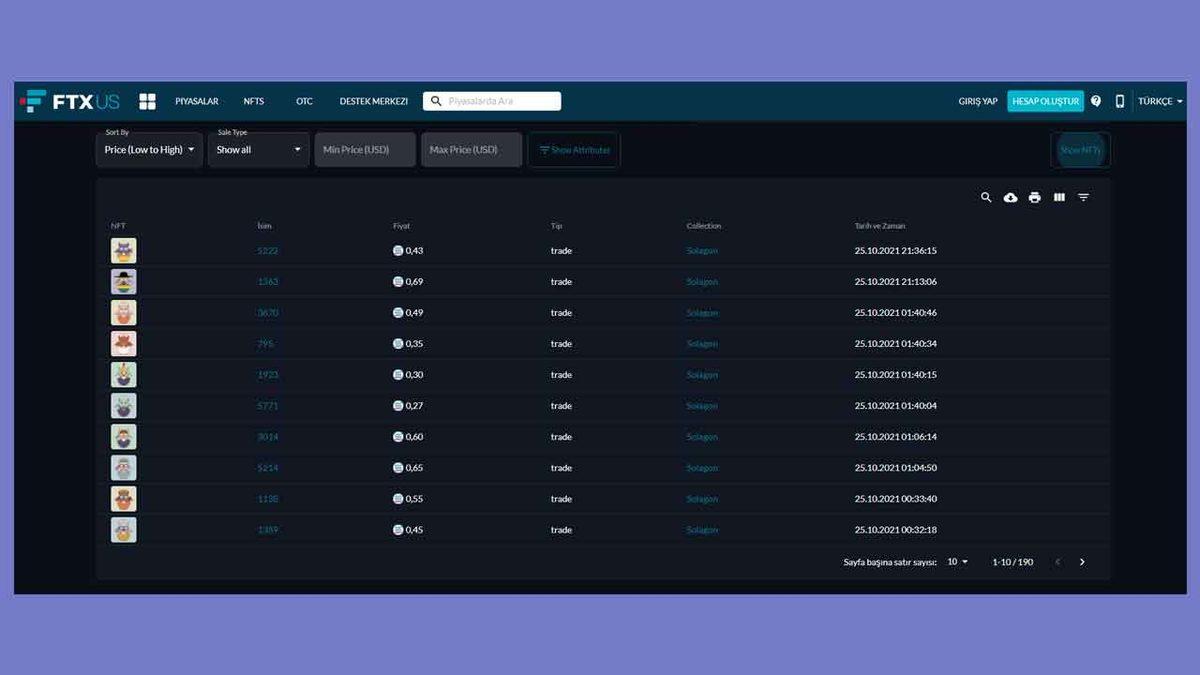
Task: Click the Show Attributes button
Action: click(574, 150)
